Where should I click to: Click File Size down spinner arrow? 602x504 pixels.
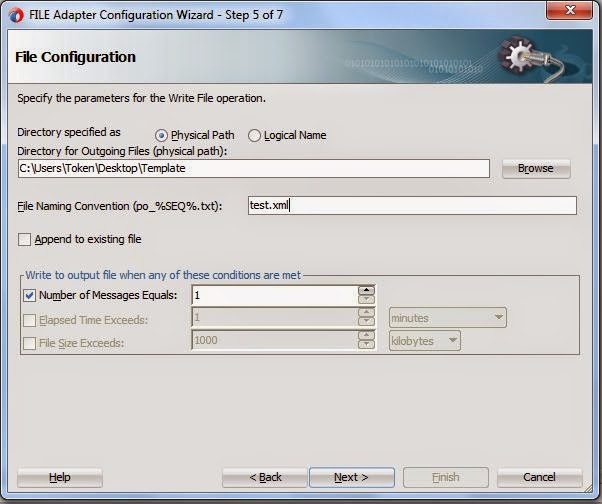coord(366,344)
